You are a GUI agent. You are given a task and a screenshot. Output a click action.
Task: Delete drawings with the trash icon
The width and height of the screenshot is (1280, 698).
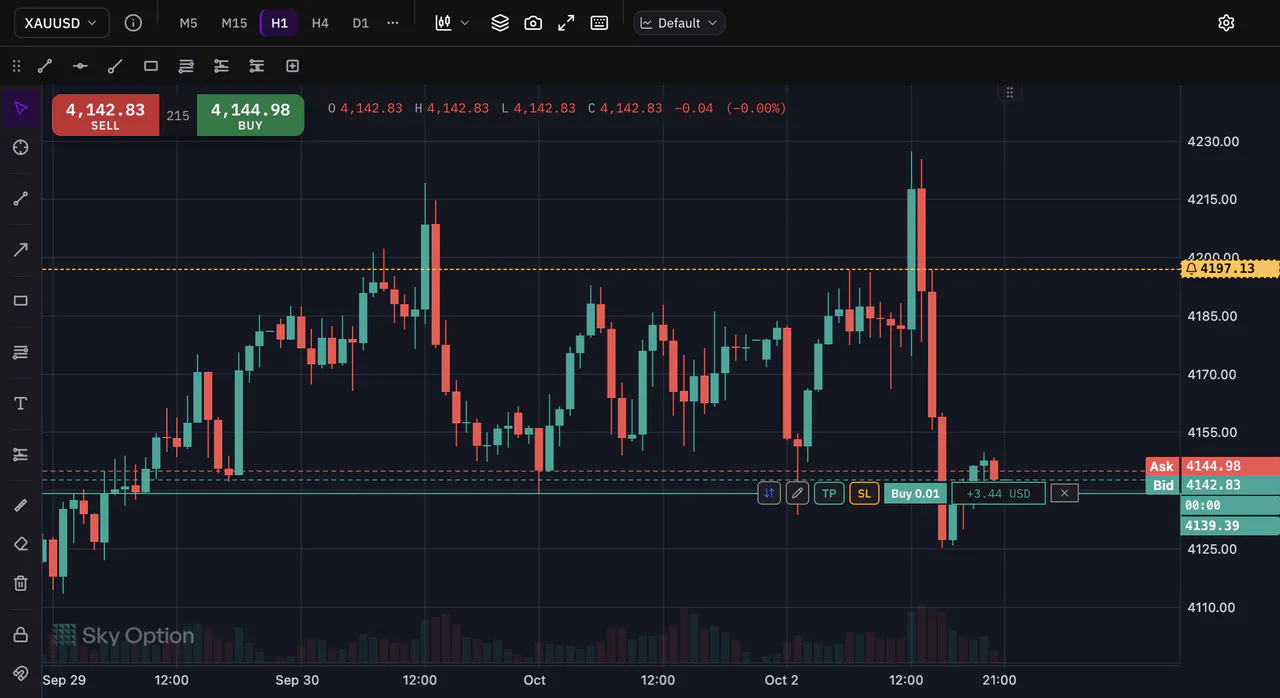[20, 583]
